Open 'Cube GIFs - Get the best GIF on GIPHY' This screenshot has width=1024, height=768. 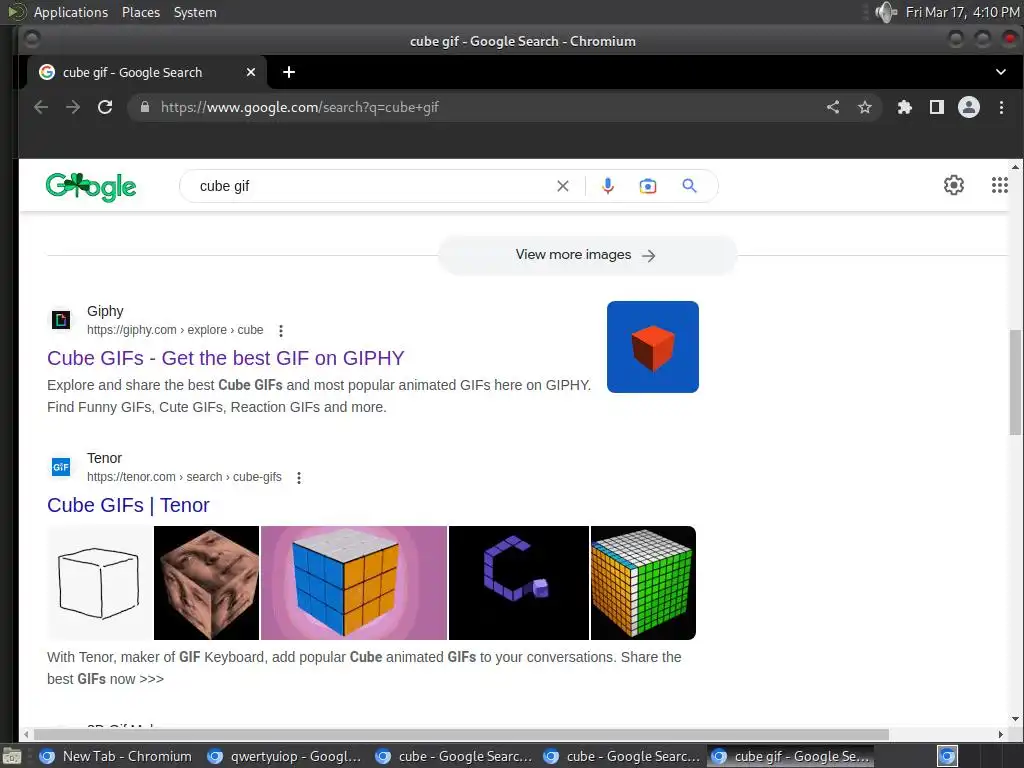pyautogui.click(x=225, y=358)
